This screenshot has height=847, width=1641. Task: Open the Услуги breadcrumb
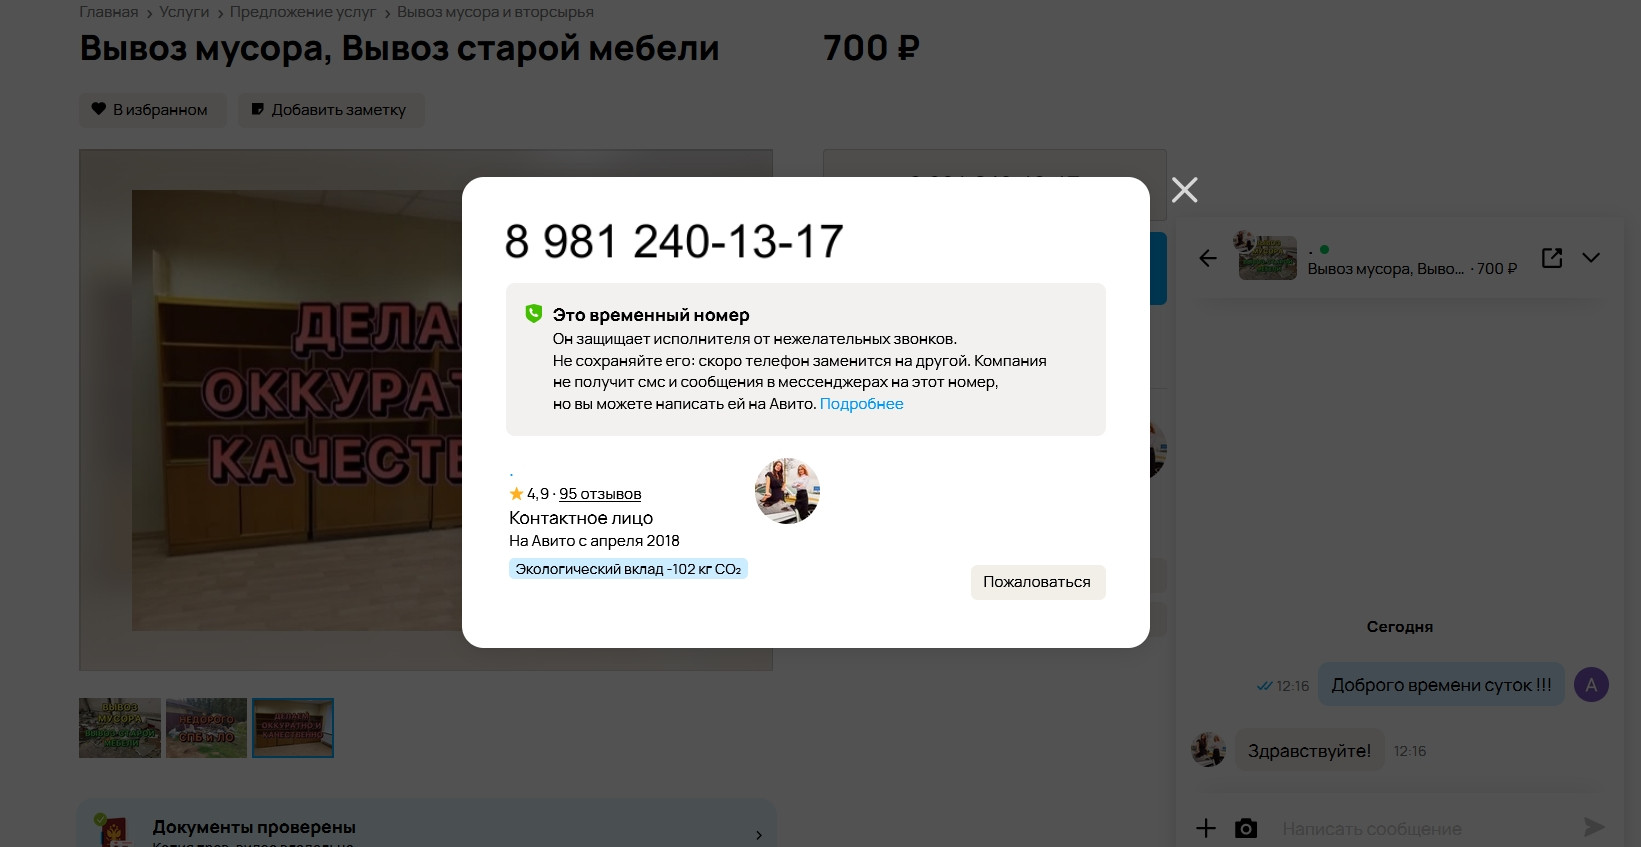pyautogui.click(x=184, y=12)
